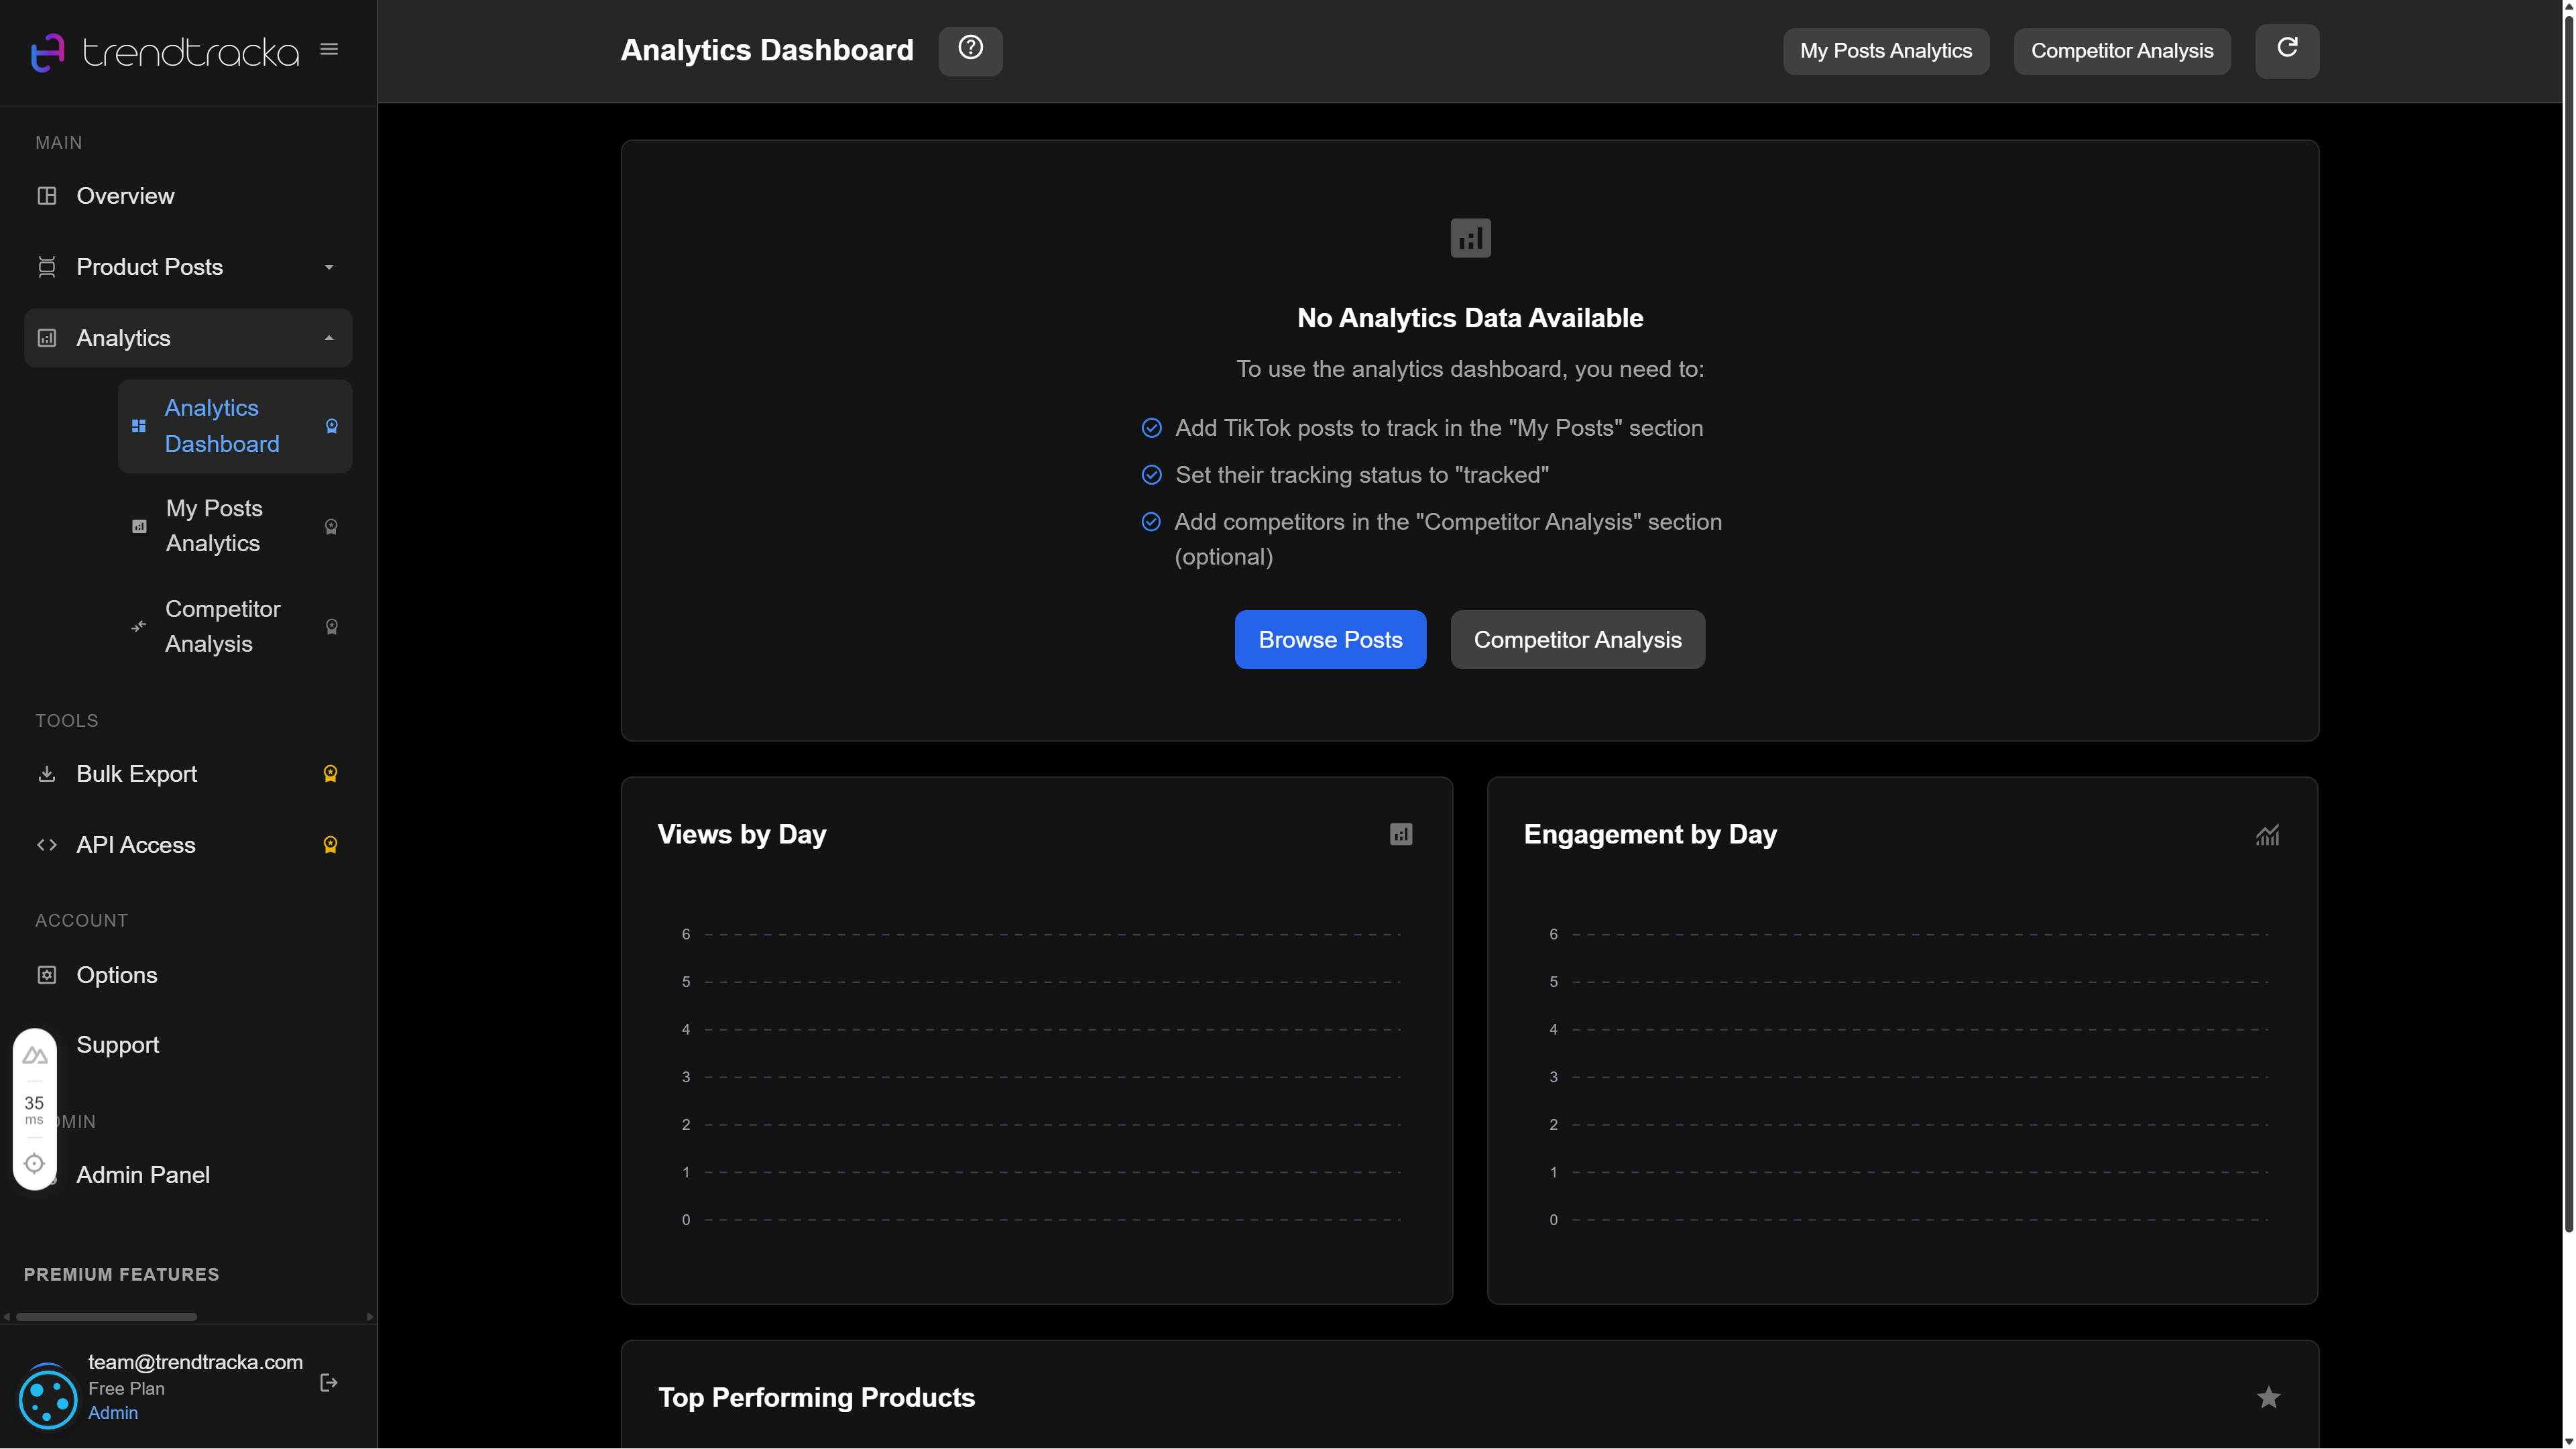
Task: Open the help question-mark icon beside Analytics Dashboard
Action: (x=970, y=49)
